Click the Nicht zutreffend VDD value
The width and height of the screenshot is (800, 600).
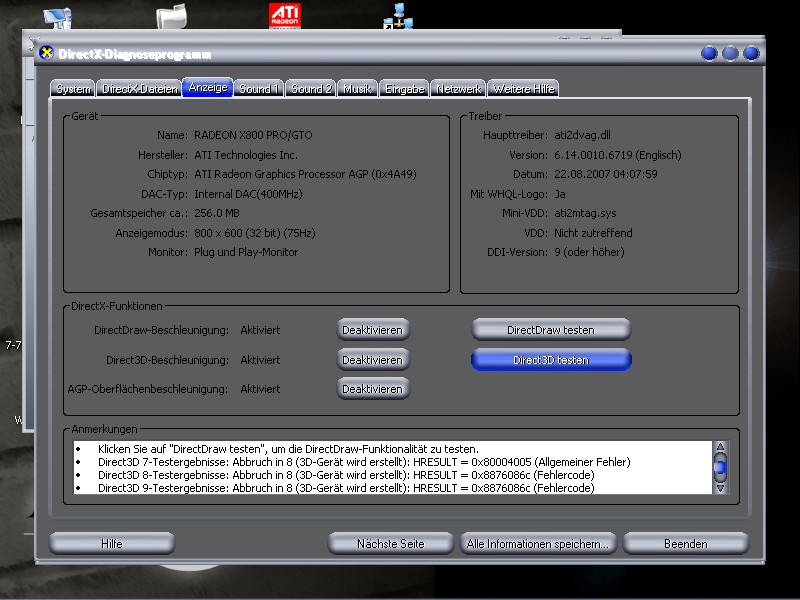[593, 233]
